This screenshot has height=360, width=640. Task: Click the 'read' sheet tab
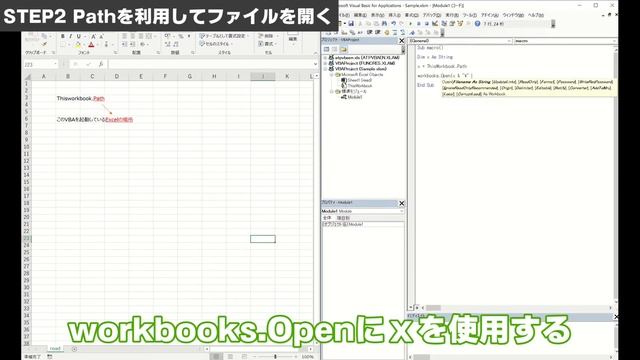(x=55, y=349)
